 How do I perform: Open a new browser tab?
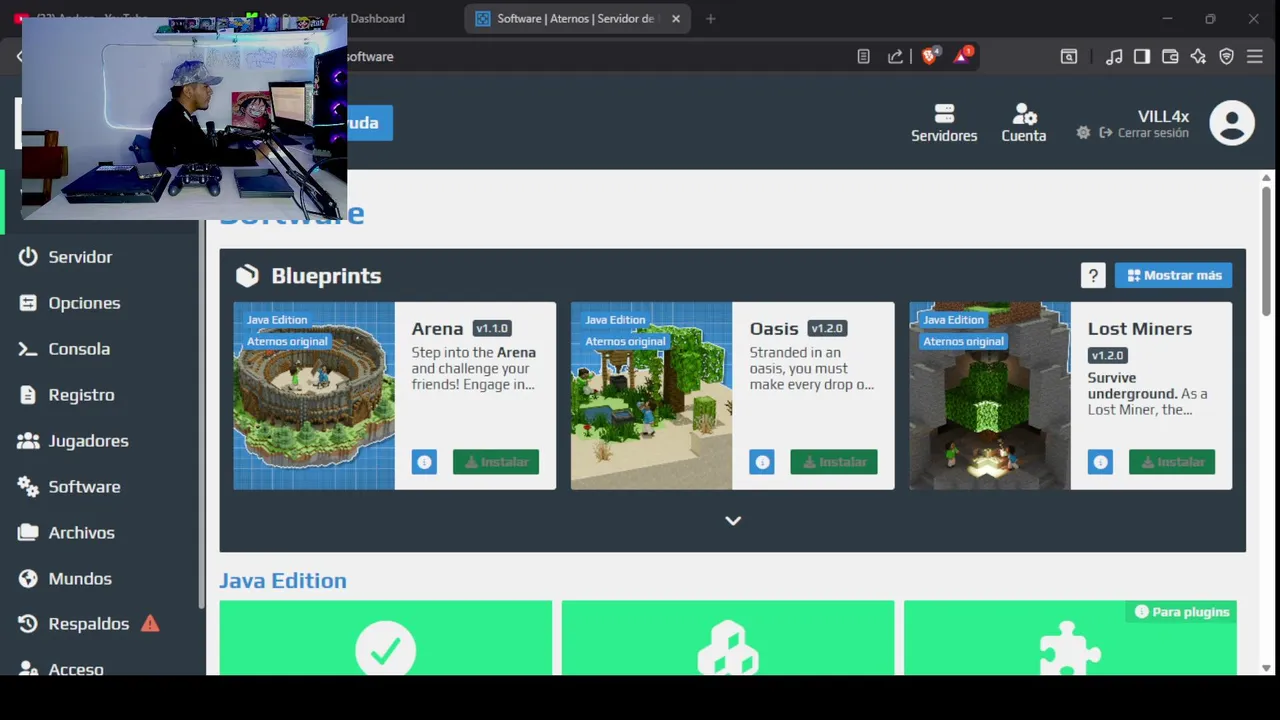pos(710,18)
